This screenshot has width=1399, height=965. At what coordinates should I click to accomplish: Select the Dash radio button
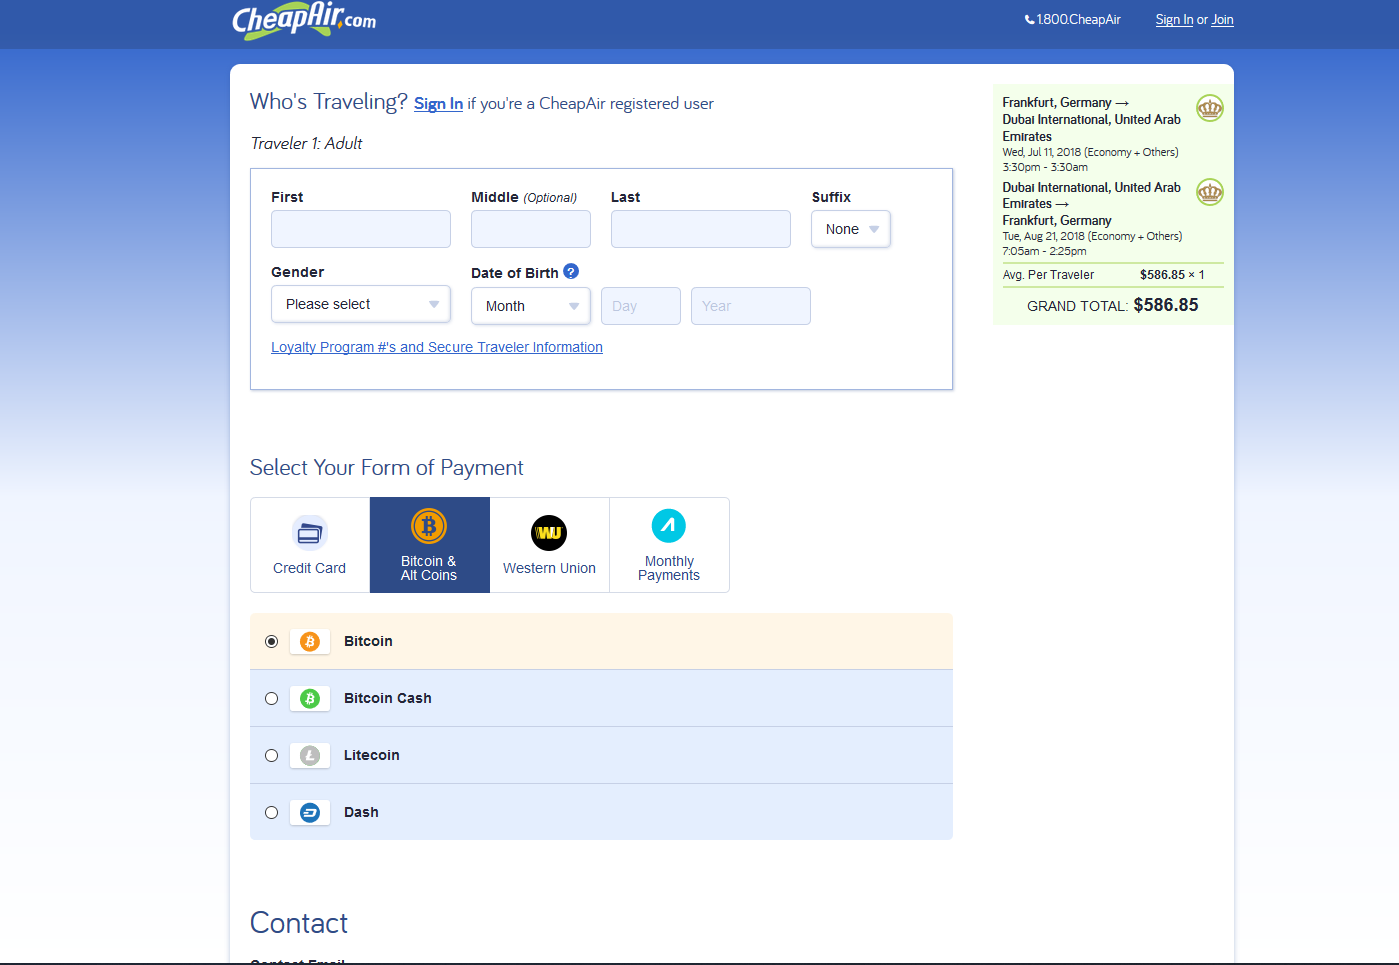point(271,812)
